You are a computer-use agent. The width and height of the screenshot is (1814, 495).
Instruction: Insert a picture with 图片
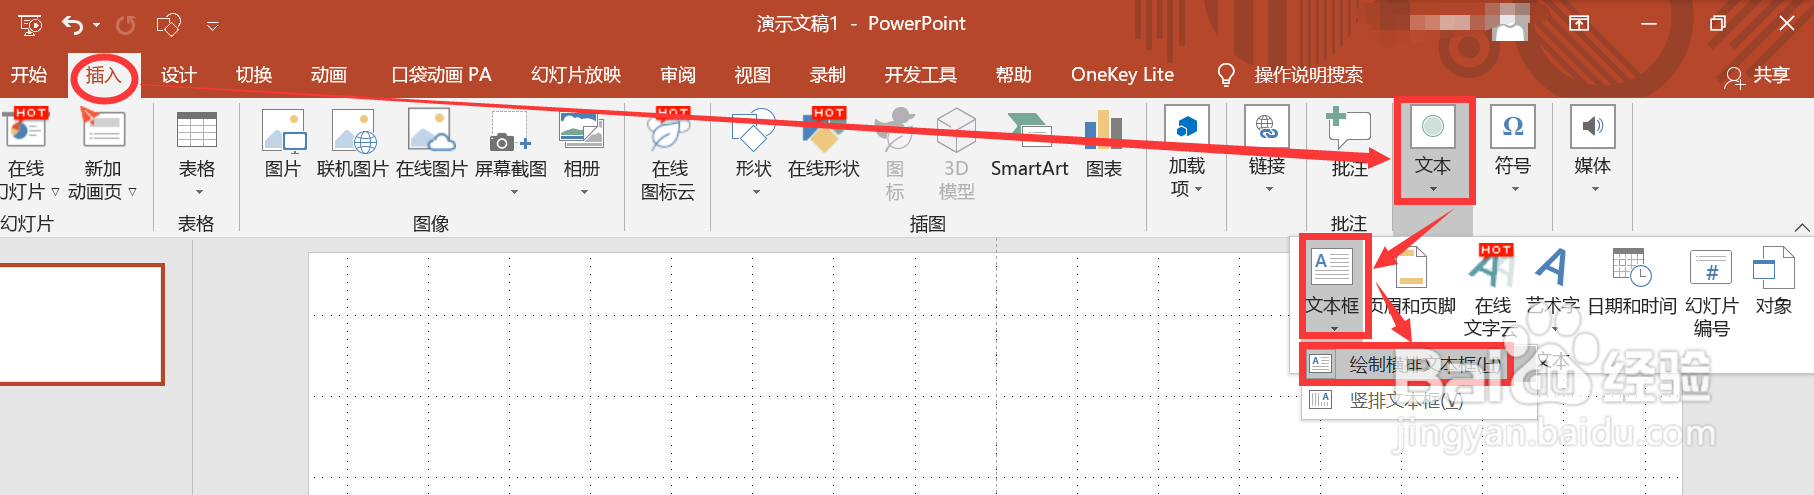(x=283, y=145)
